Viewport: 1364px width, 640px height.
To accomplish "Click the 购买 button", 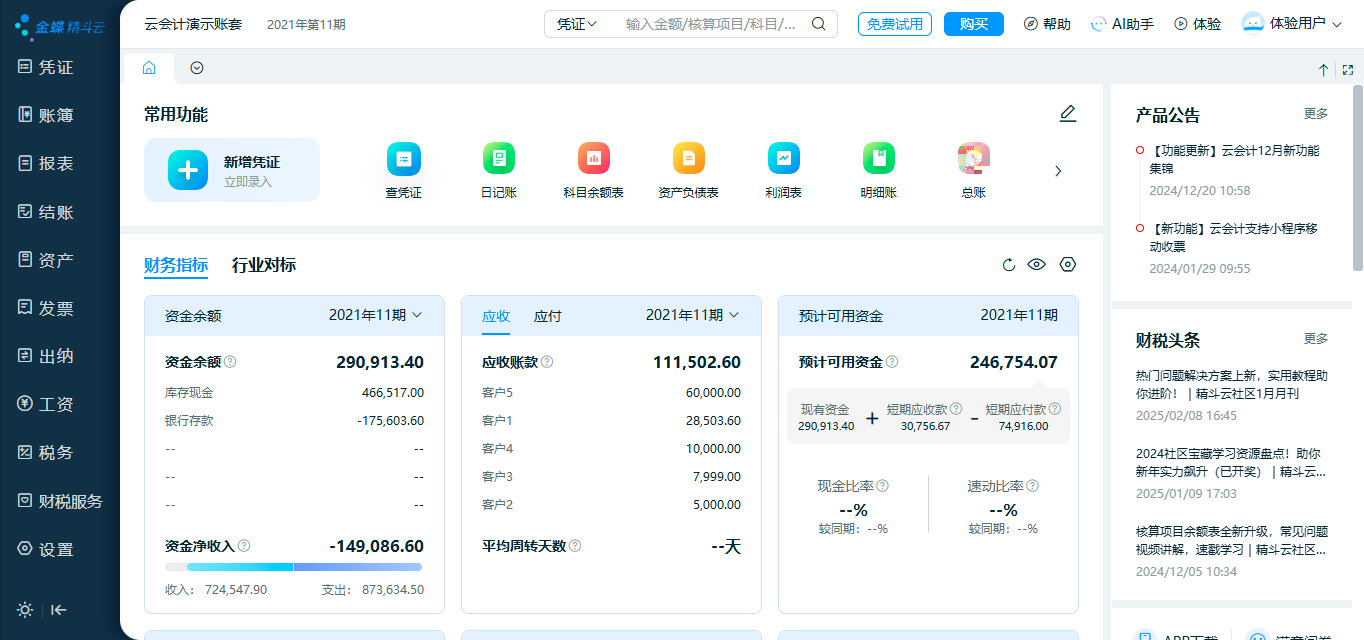I will coord(974,24).
